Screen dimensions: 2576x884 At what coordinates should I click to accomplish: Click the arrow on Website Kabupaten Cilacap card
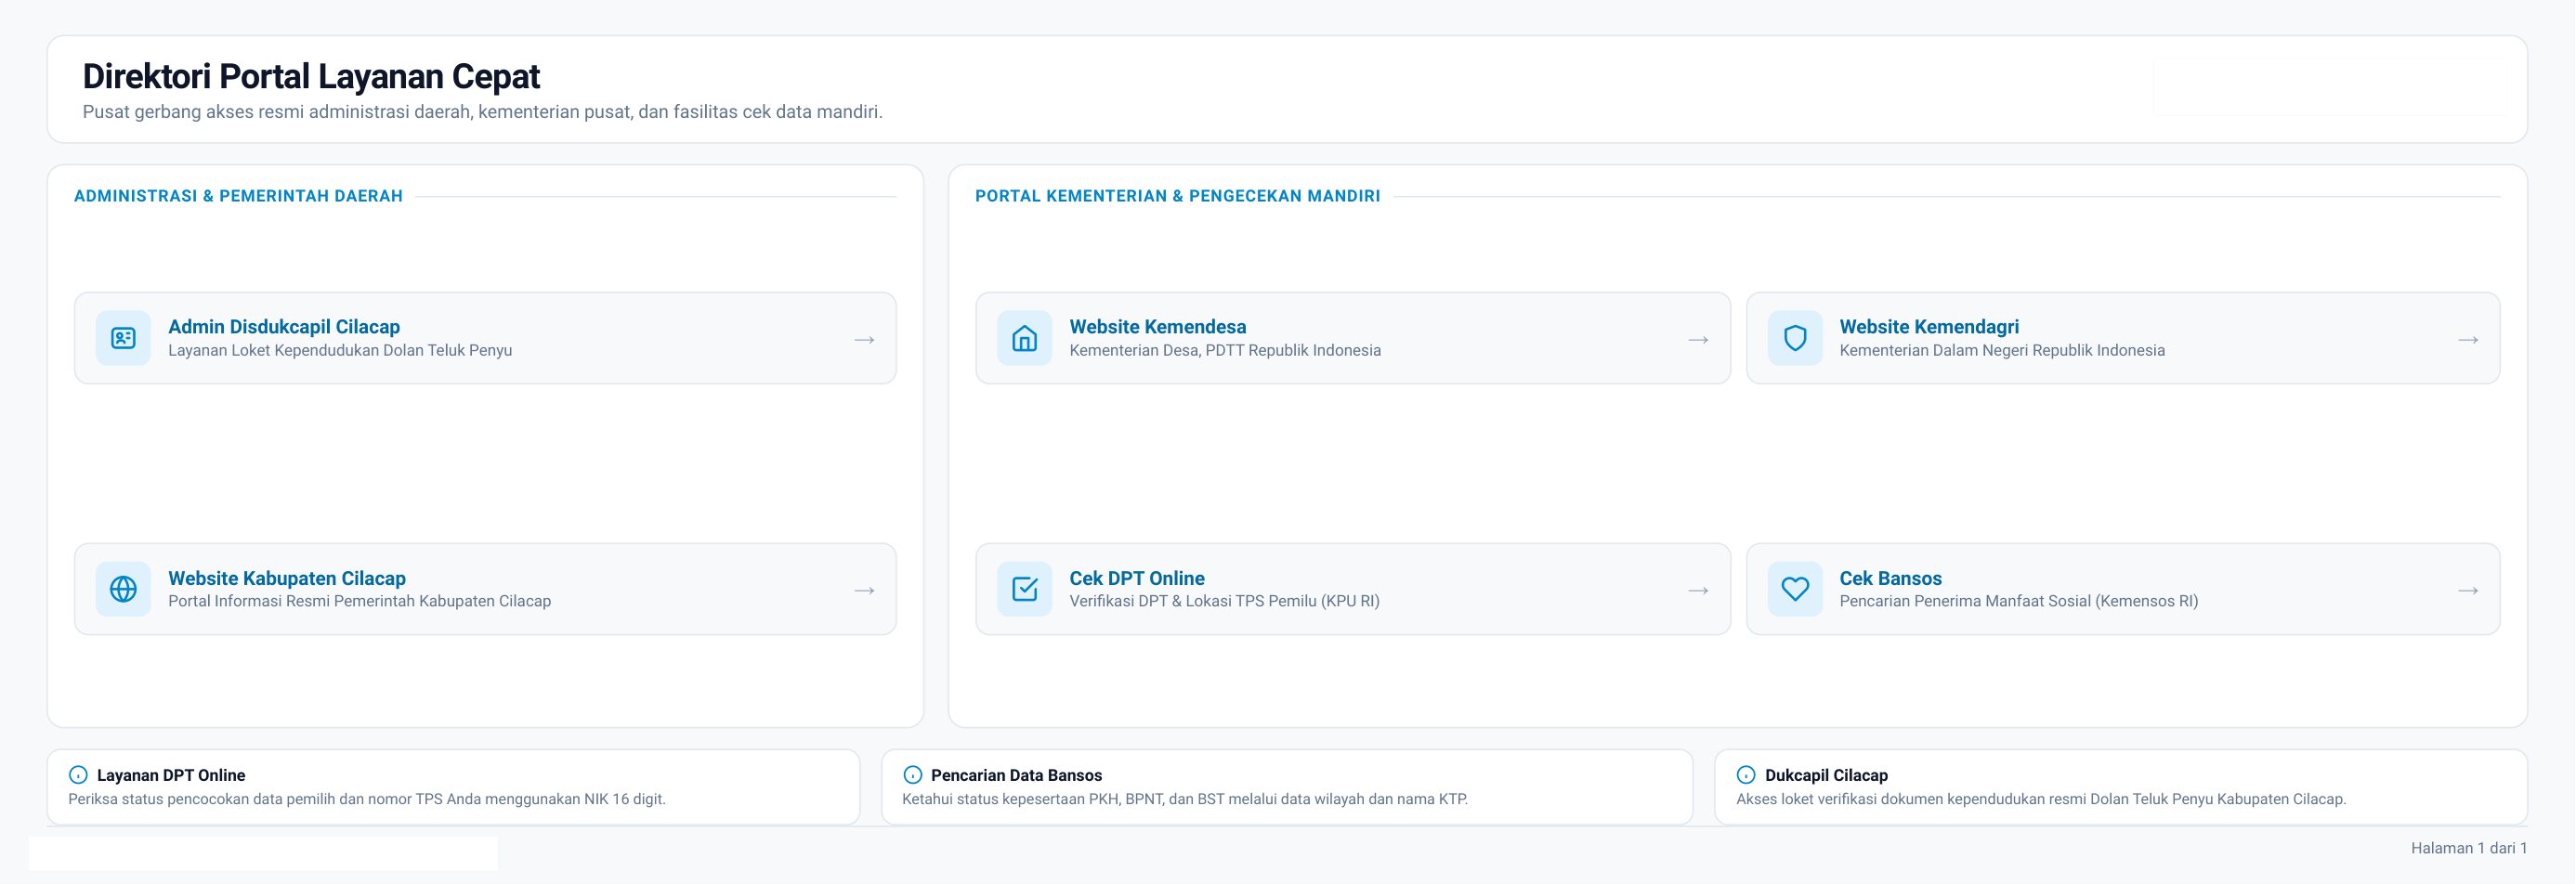pos(864,591)
